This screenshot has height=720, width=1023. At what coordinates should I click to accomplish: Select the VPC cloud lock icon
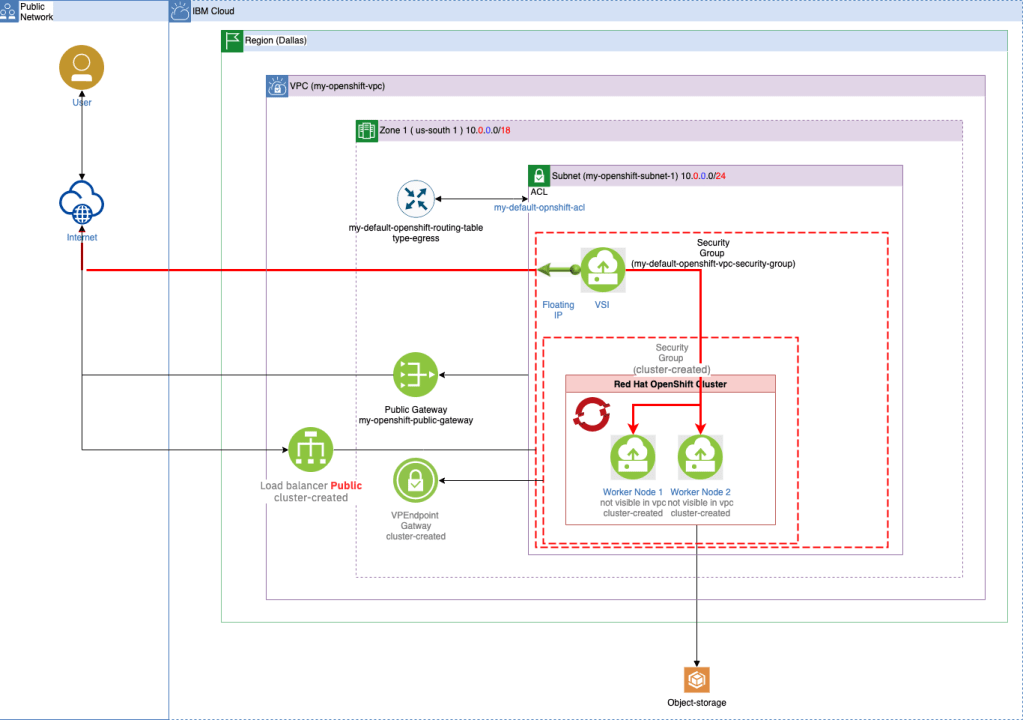(276, 87)
